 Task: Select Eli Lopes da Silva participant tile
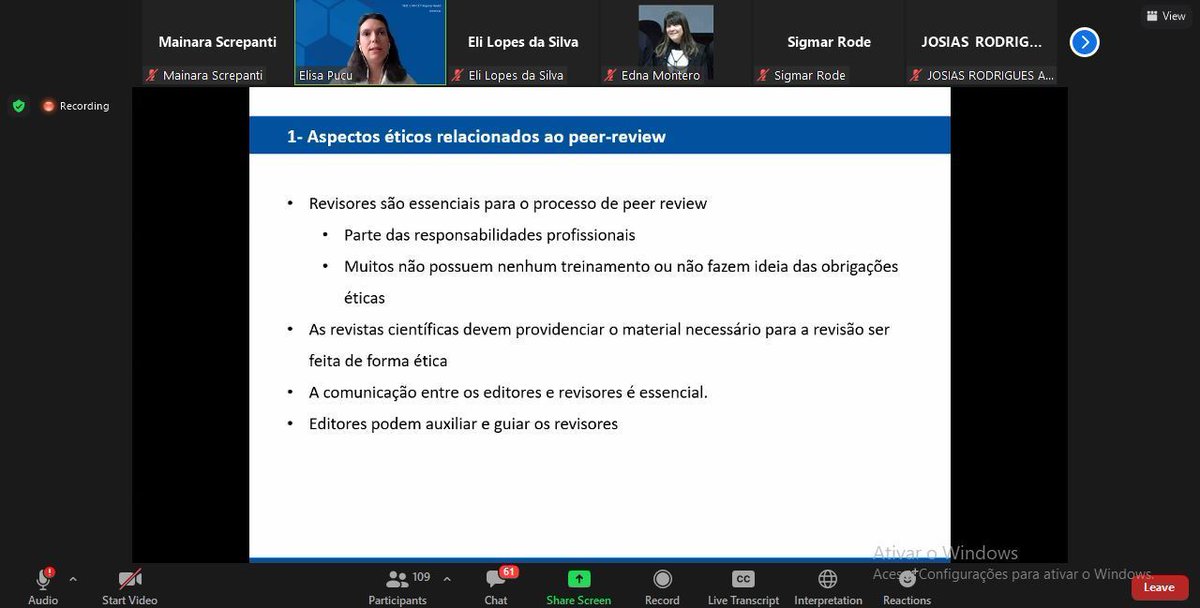(523, 43)
